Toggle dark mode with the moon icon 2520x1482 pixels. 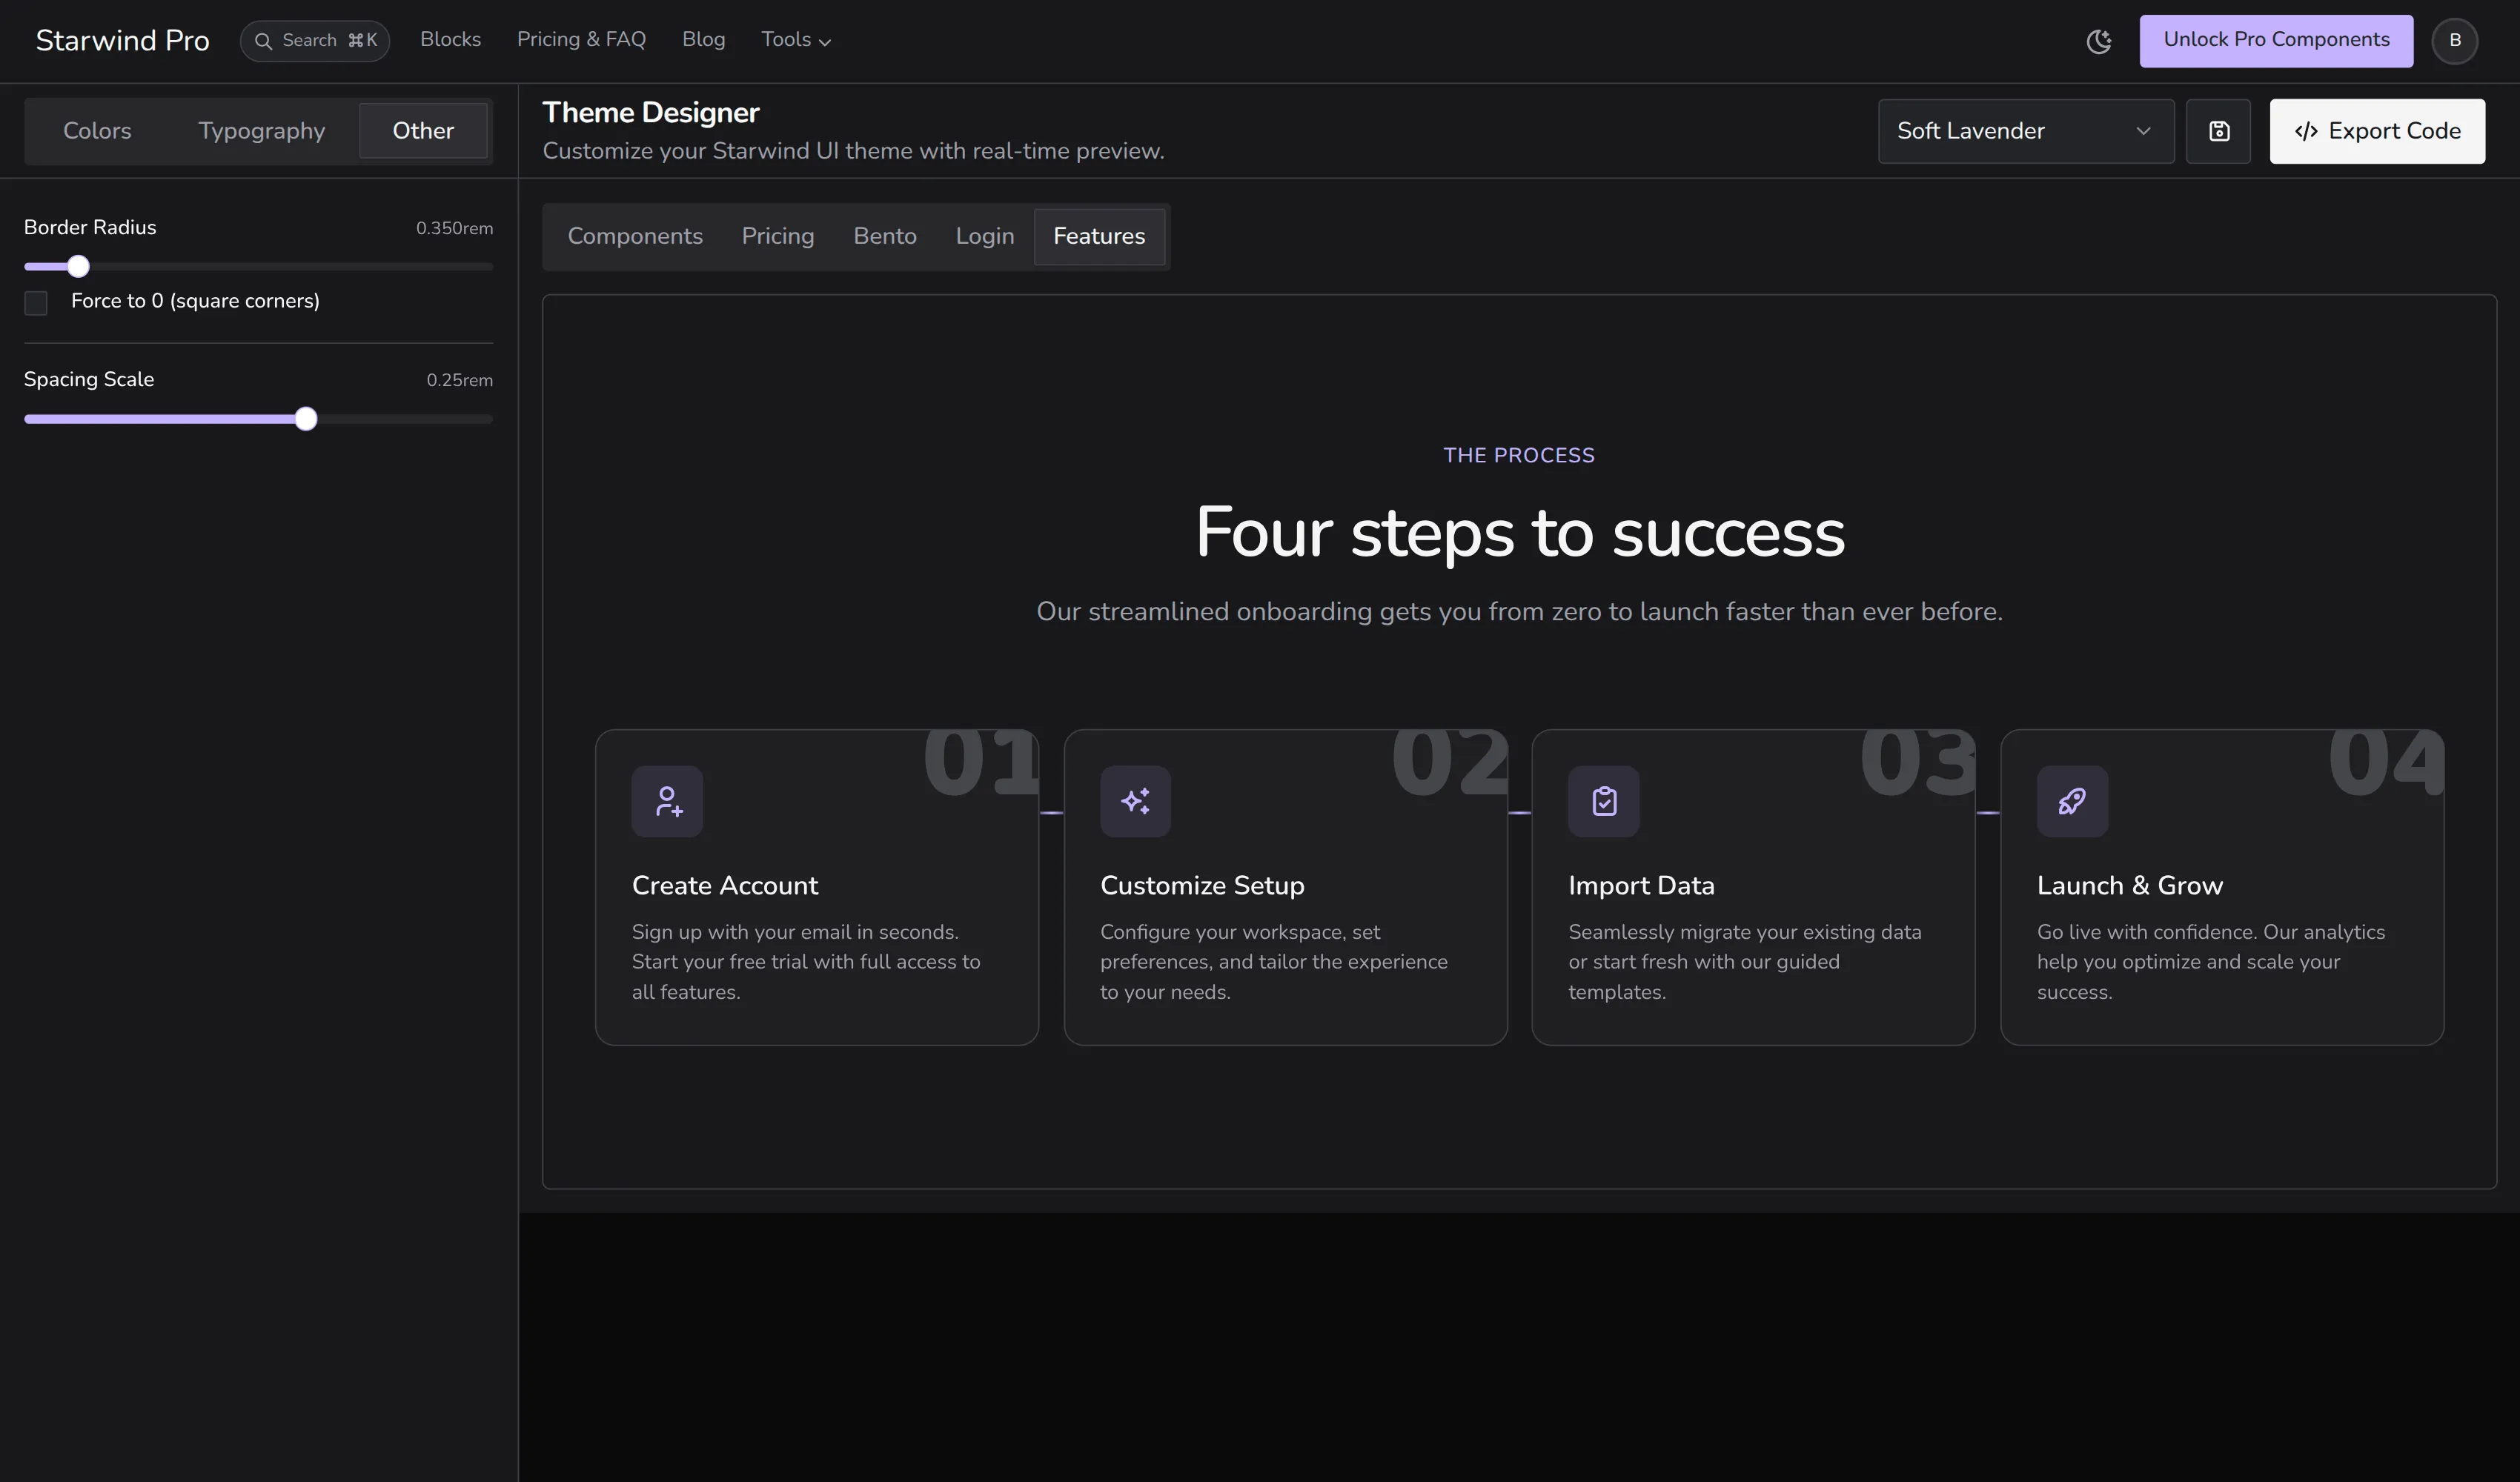click(x=2100, y=41)
